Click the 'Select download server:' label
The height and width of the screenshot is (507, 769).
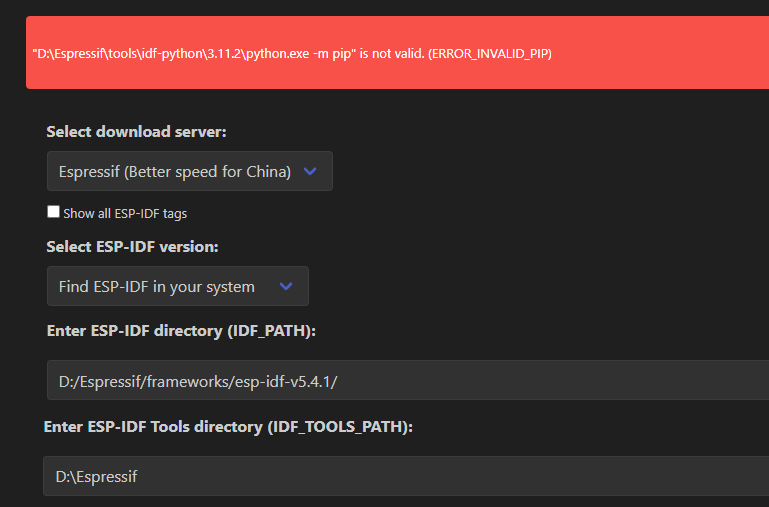coord(136,131)
